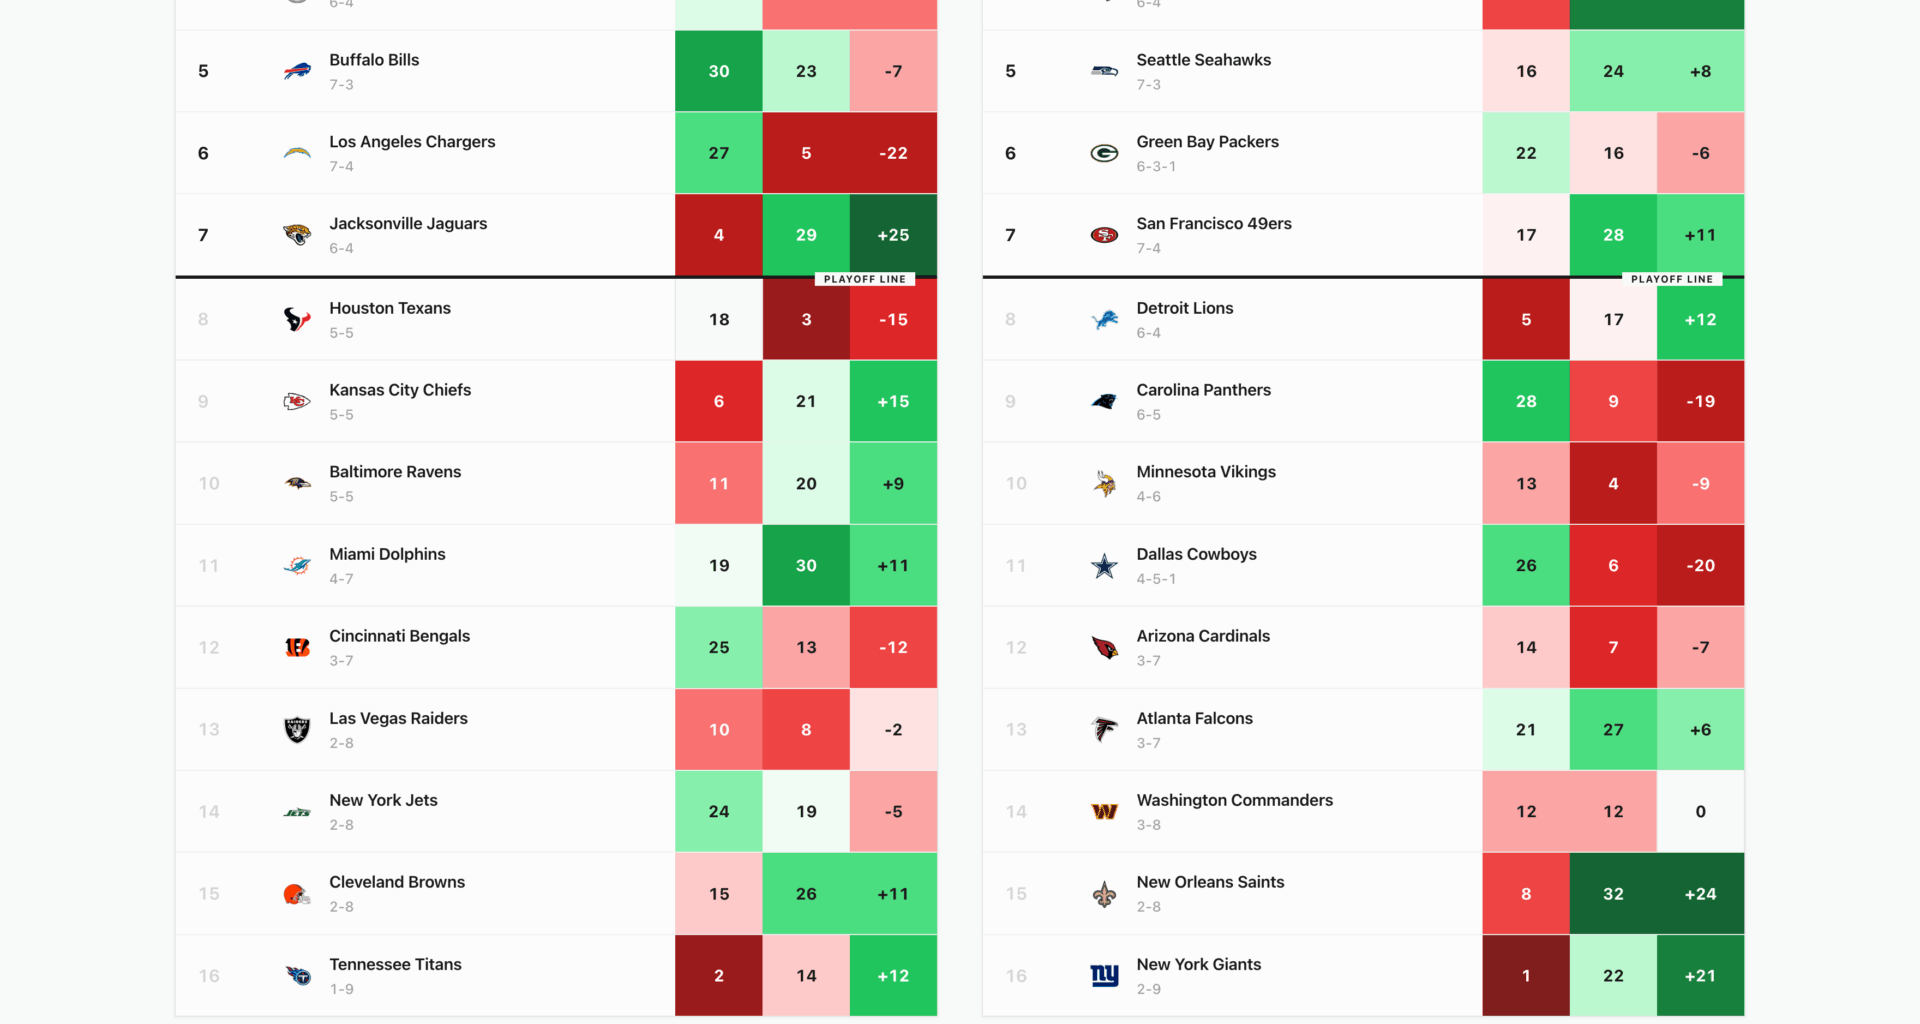Click the Buffalo Bills logo
Image resolution: width=1920 pixels, height=1024 pixels.
297,71
